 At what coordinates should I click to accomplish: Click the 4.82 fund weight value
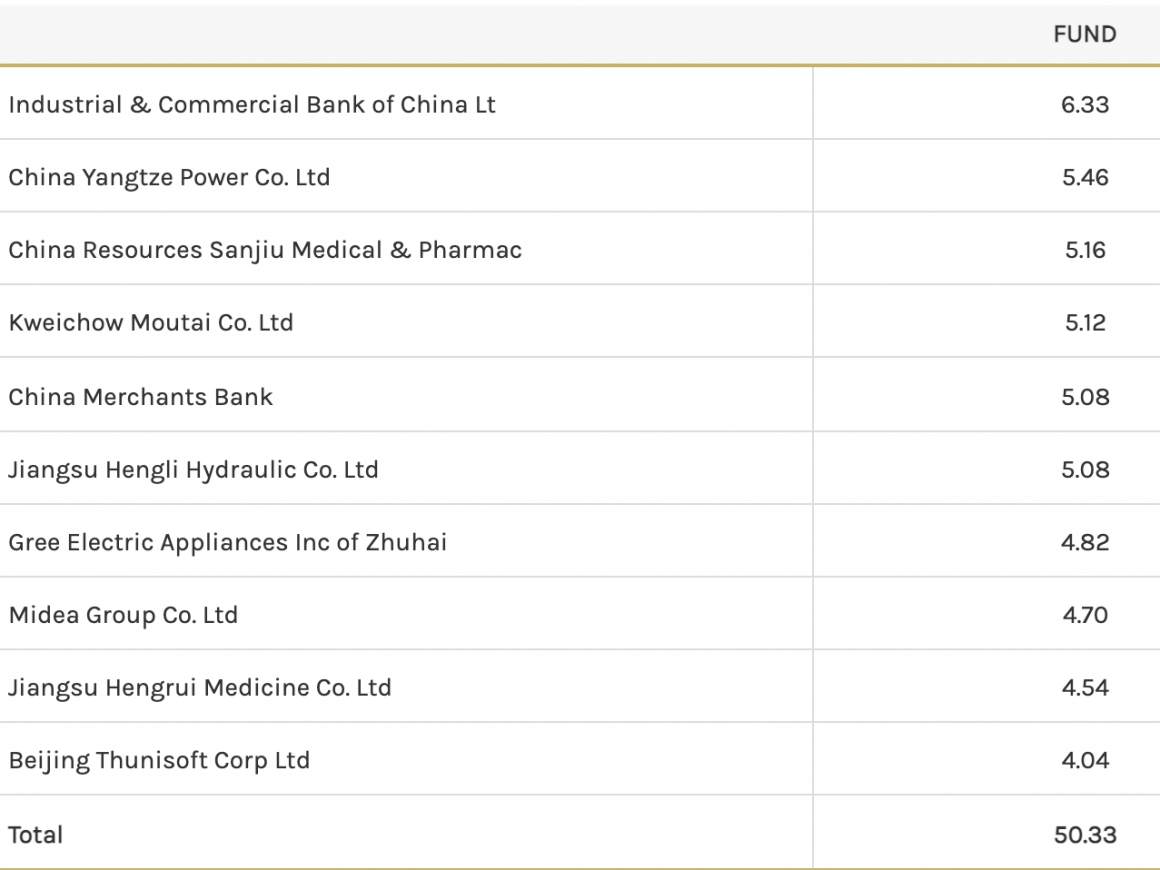pos(1085,542)
